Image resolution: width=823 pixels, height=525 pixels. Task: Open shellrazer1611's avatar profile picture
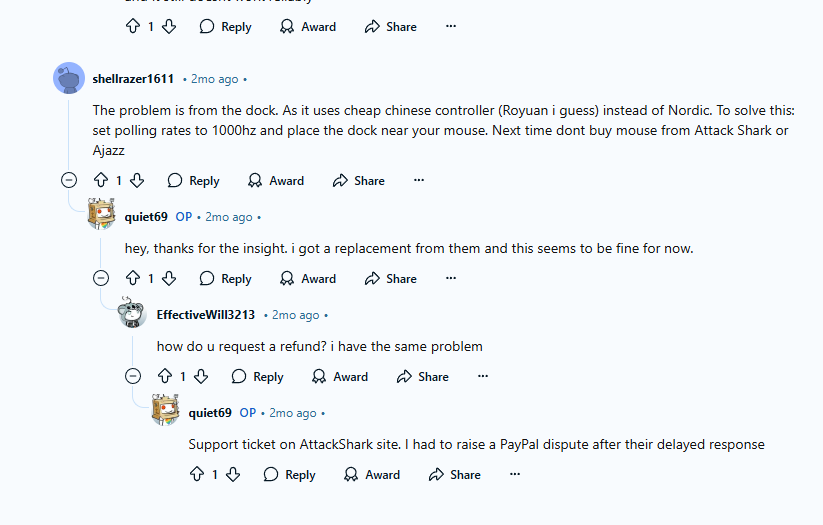point(68,78)
